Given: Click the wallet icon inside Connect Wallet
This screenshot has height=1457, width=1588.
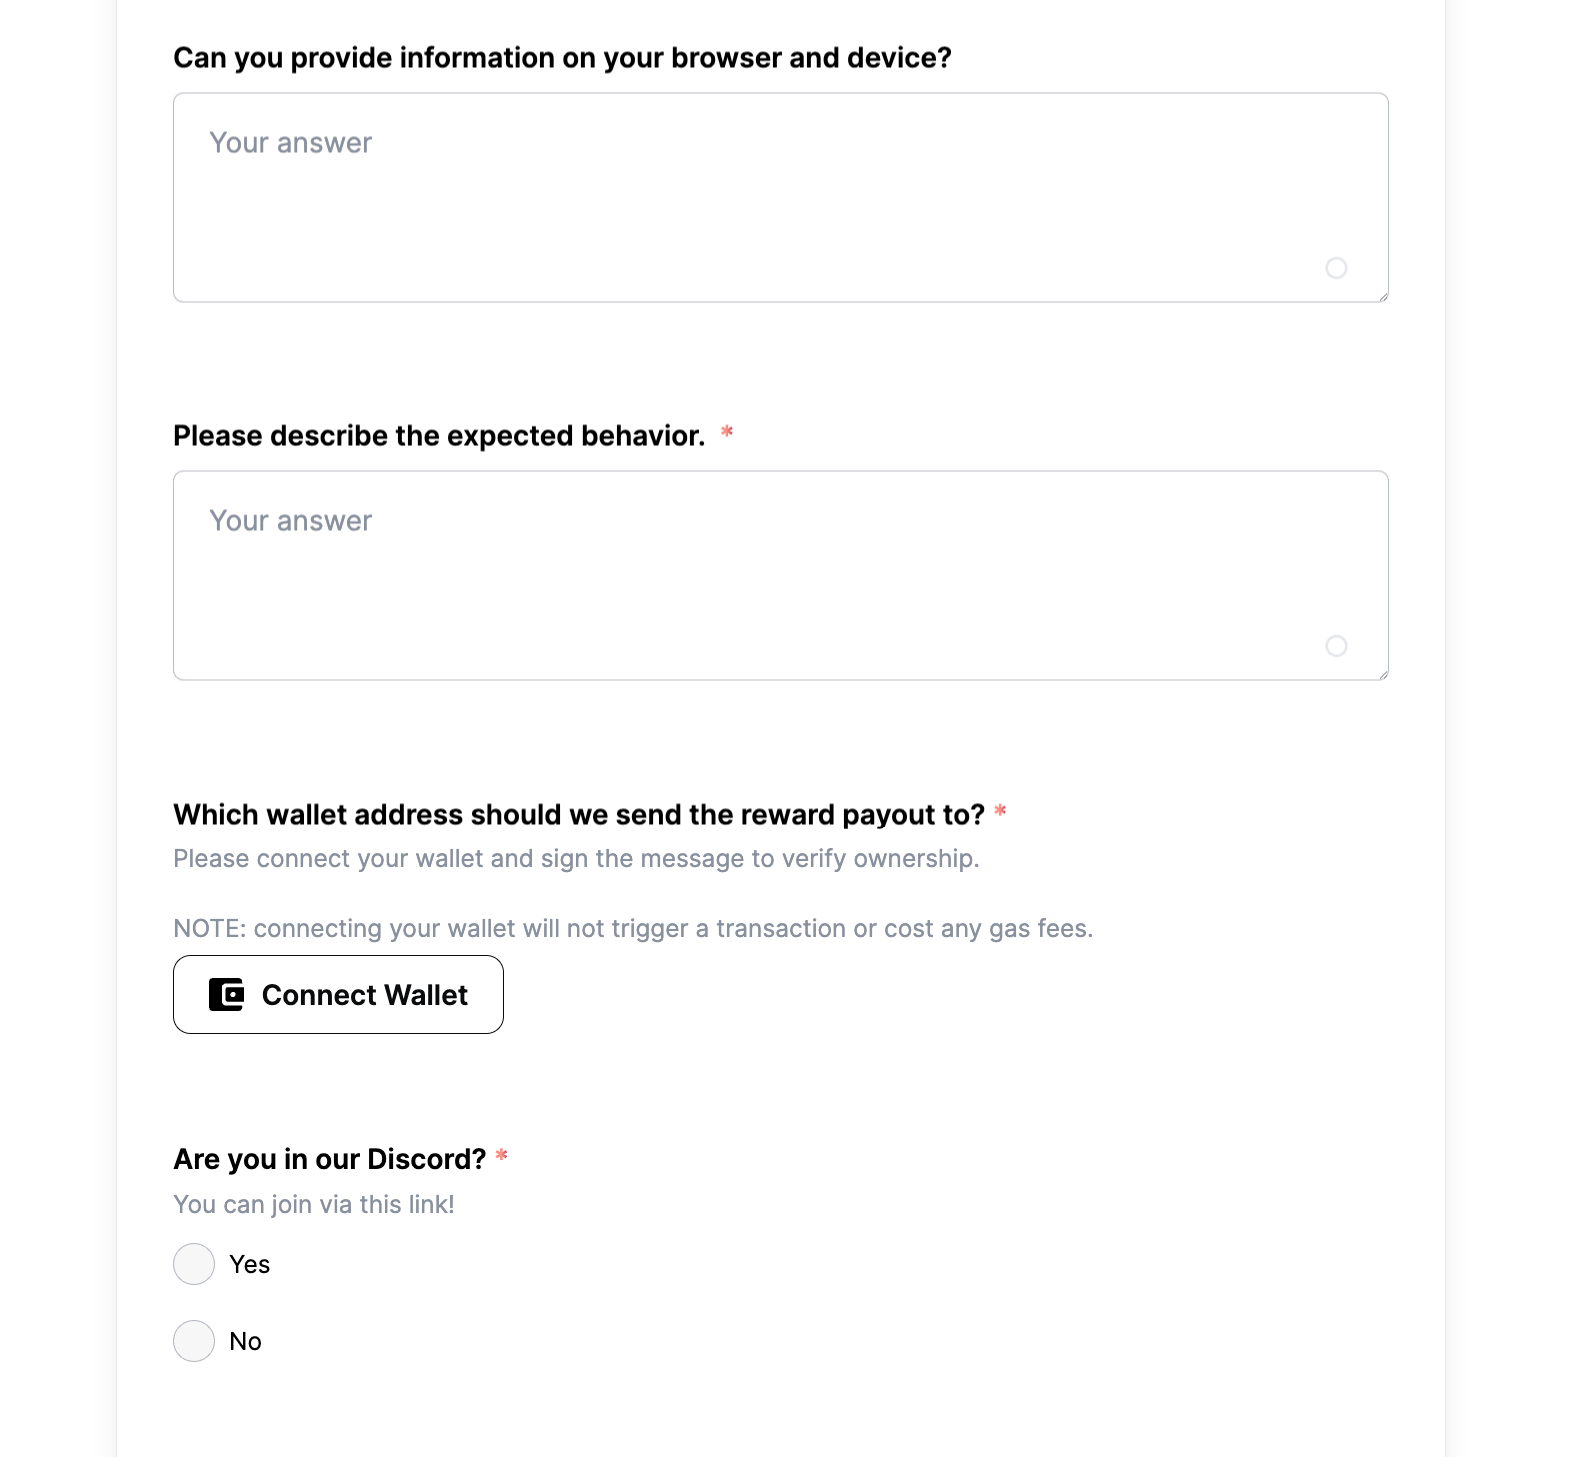Looking at the screenshot, I should point(226,995).
